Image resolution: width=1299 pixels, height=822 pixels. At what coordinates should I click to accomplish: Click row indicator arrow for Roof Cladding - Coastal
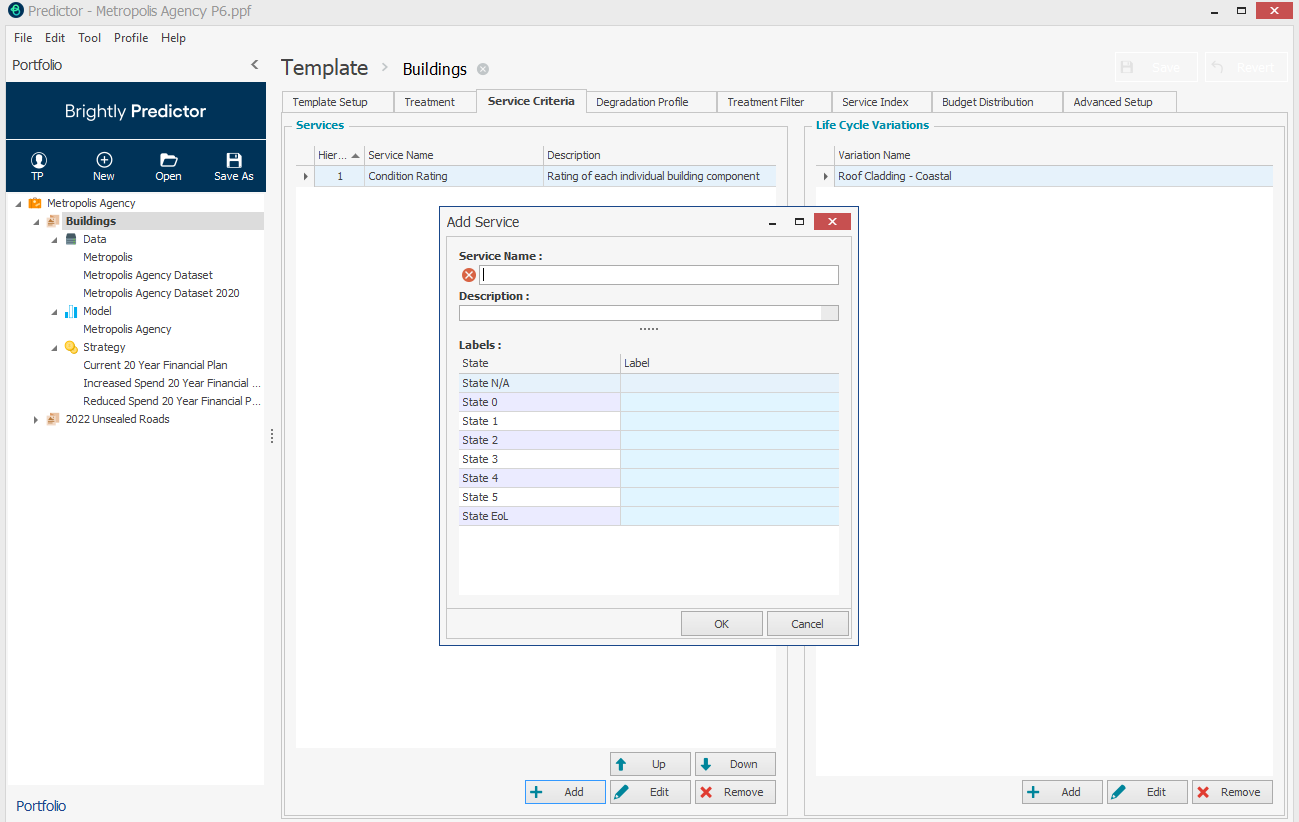[x=825, y=176]
